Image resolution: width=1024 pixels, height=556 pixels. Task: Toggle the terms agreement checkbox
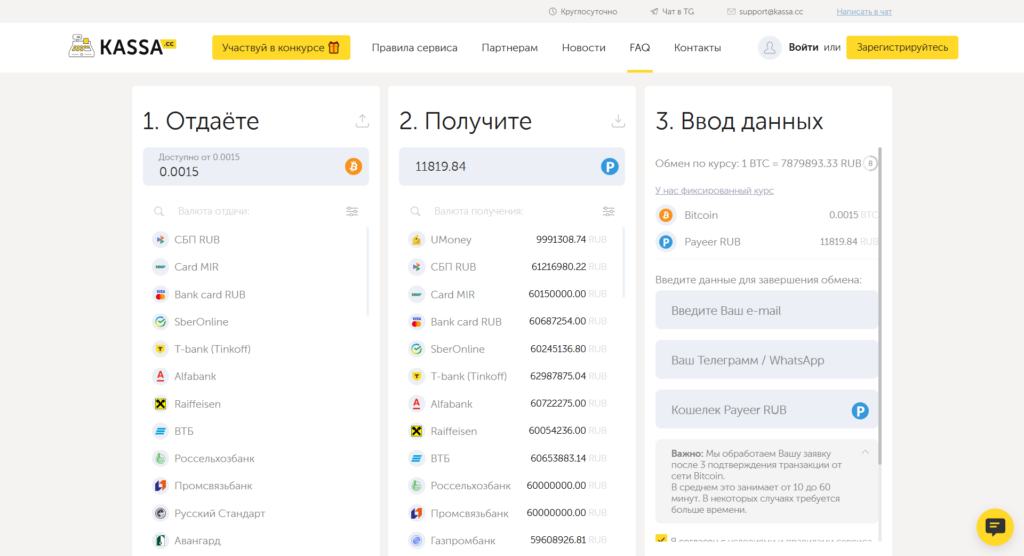click(661, 539)
